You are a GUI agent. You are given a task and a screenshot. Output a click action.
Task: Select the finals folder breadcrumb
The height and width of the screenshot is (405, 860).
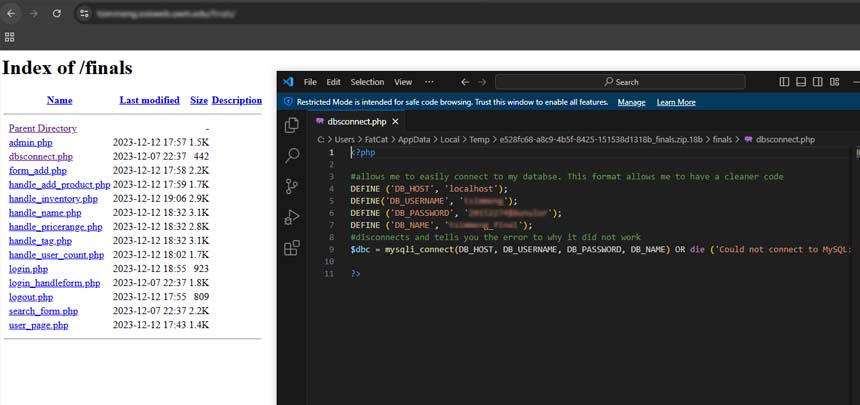point(722,140)
